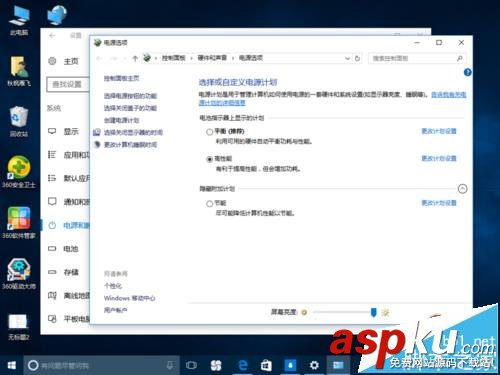Click 更改计划设置 for the 高性能 plan
The width and height of the screenshot is (500, 375).
click(439, 158)
